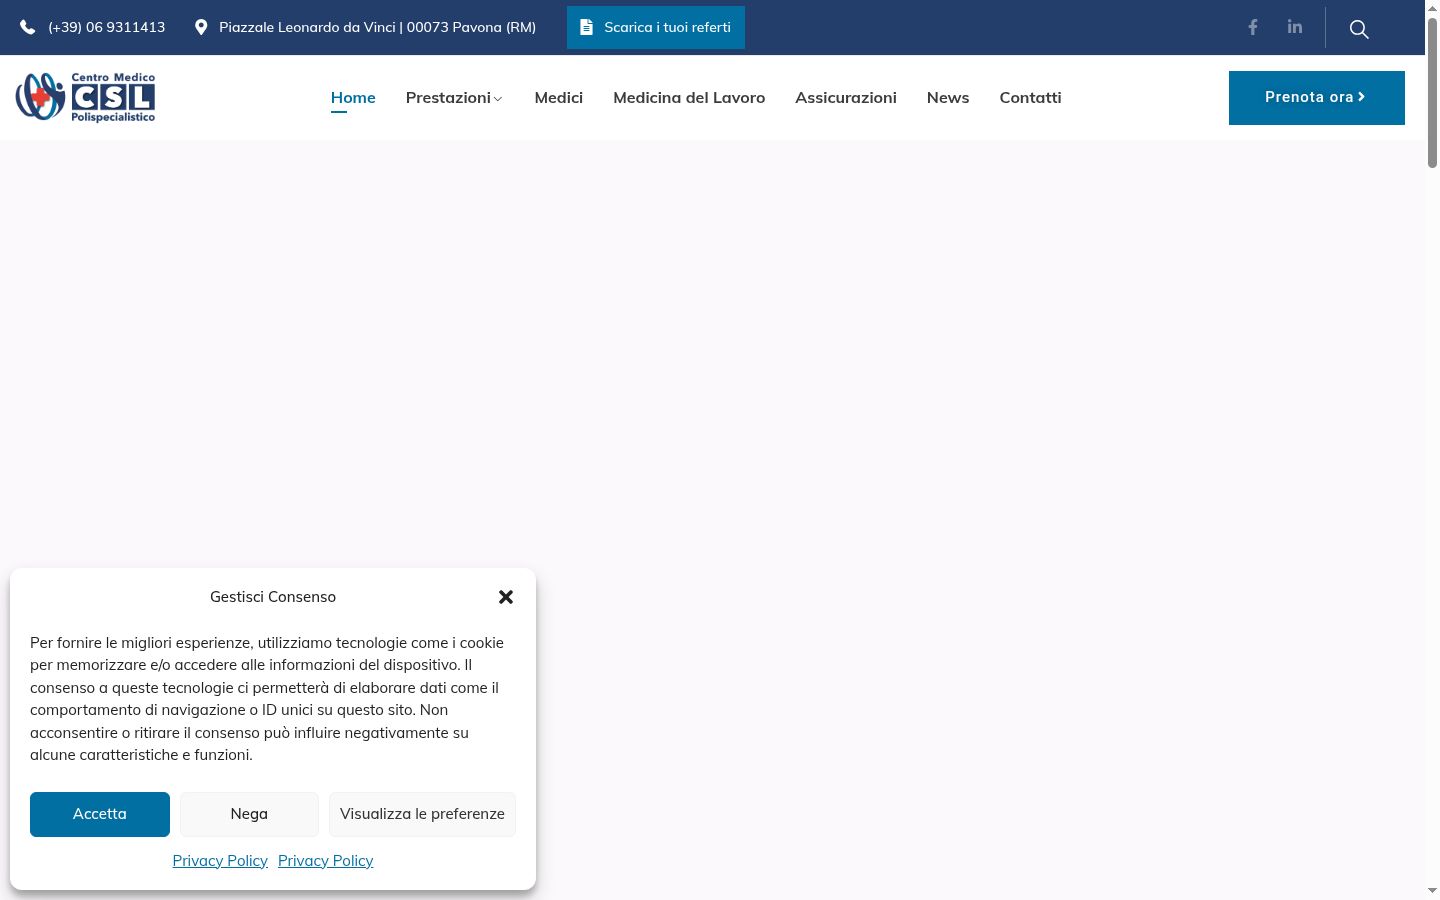Open Medicina del Lavoro page
1440x900 pixels.
[689, 98]
